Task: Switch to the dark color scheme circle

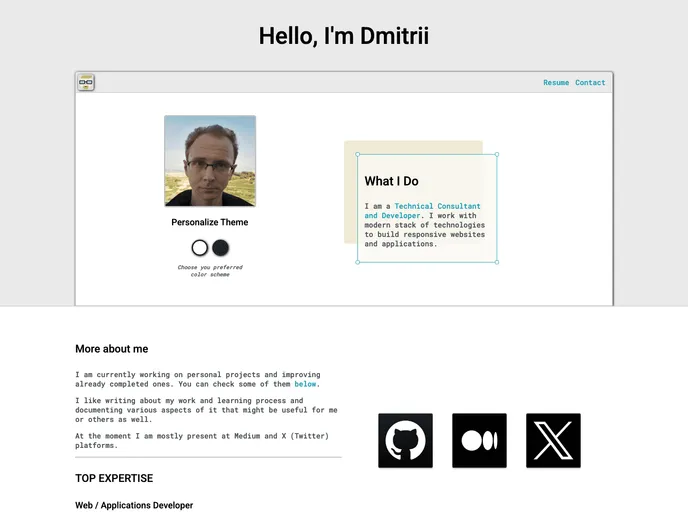Action: click(x=221, y=248)
